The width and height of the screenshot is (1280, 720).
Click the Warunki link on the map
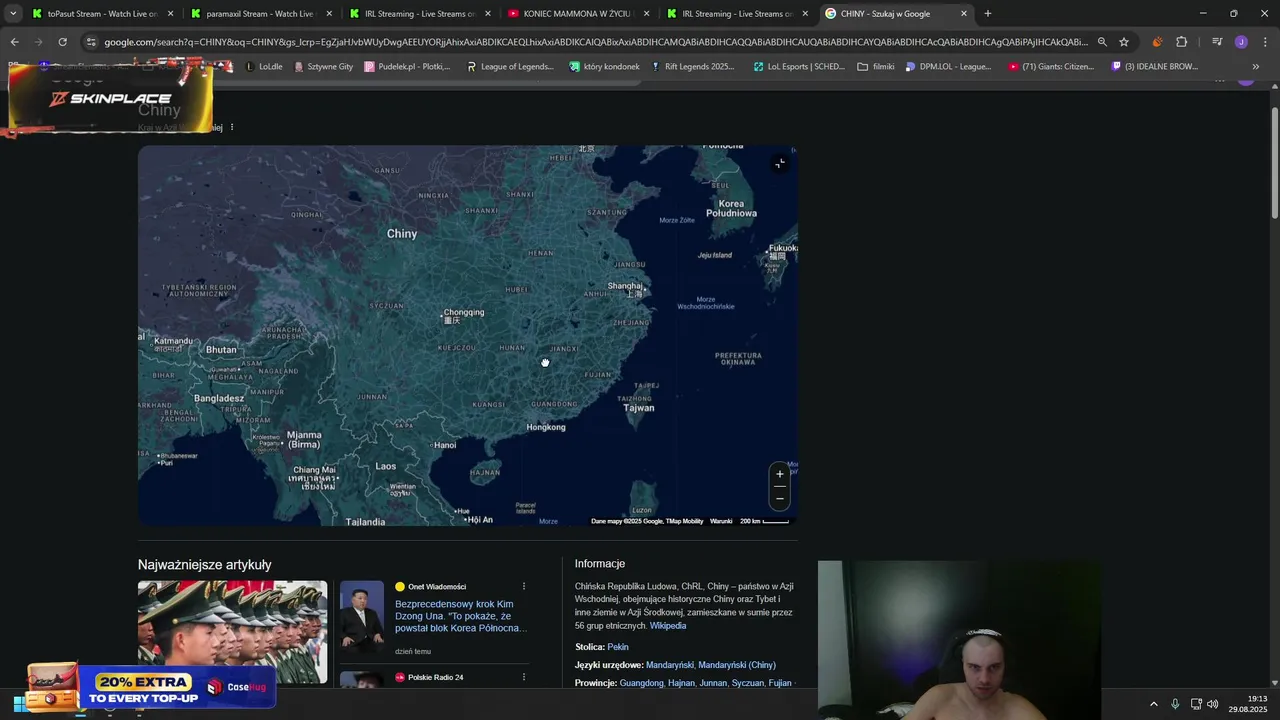[x=721, y=521]
